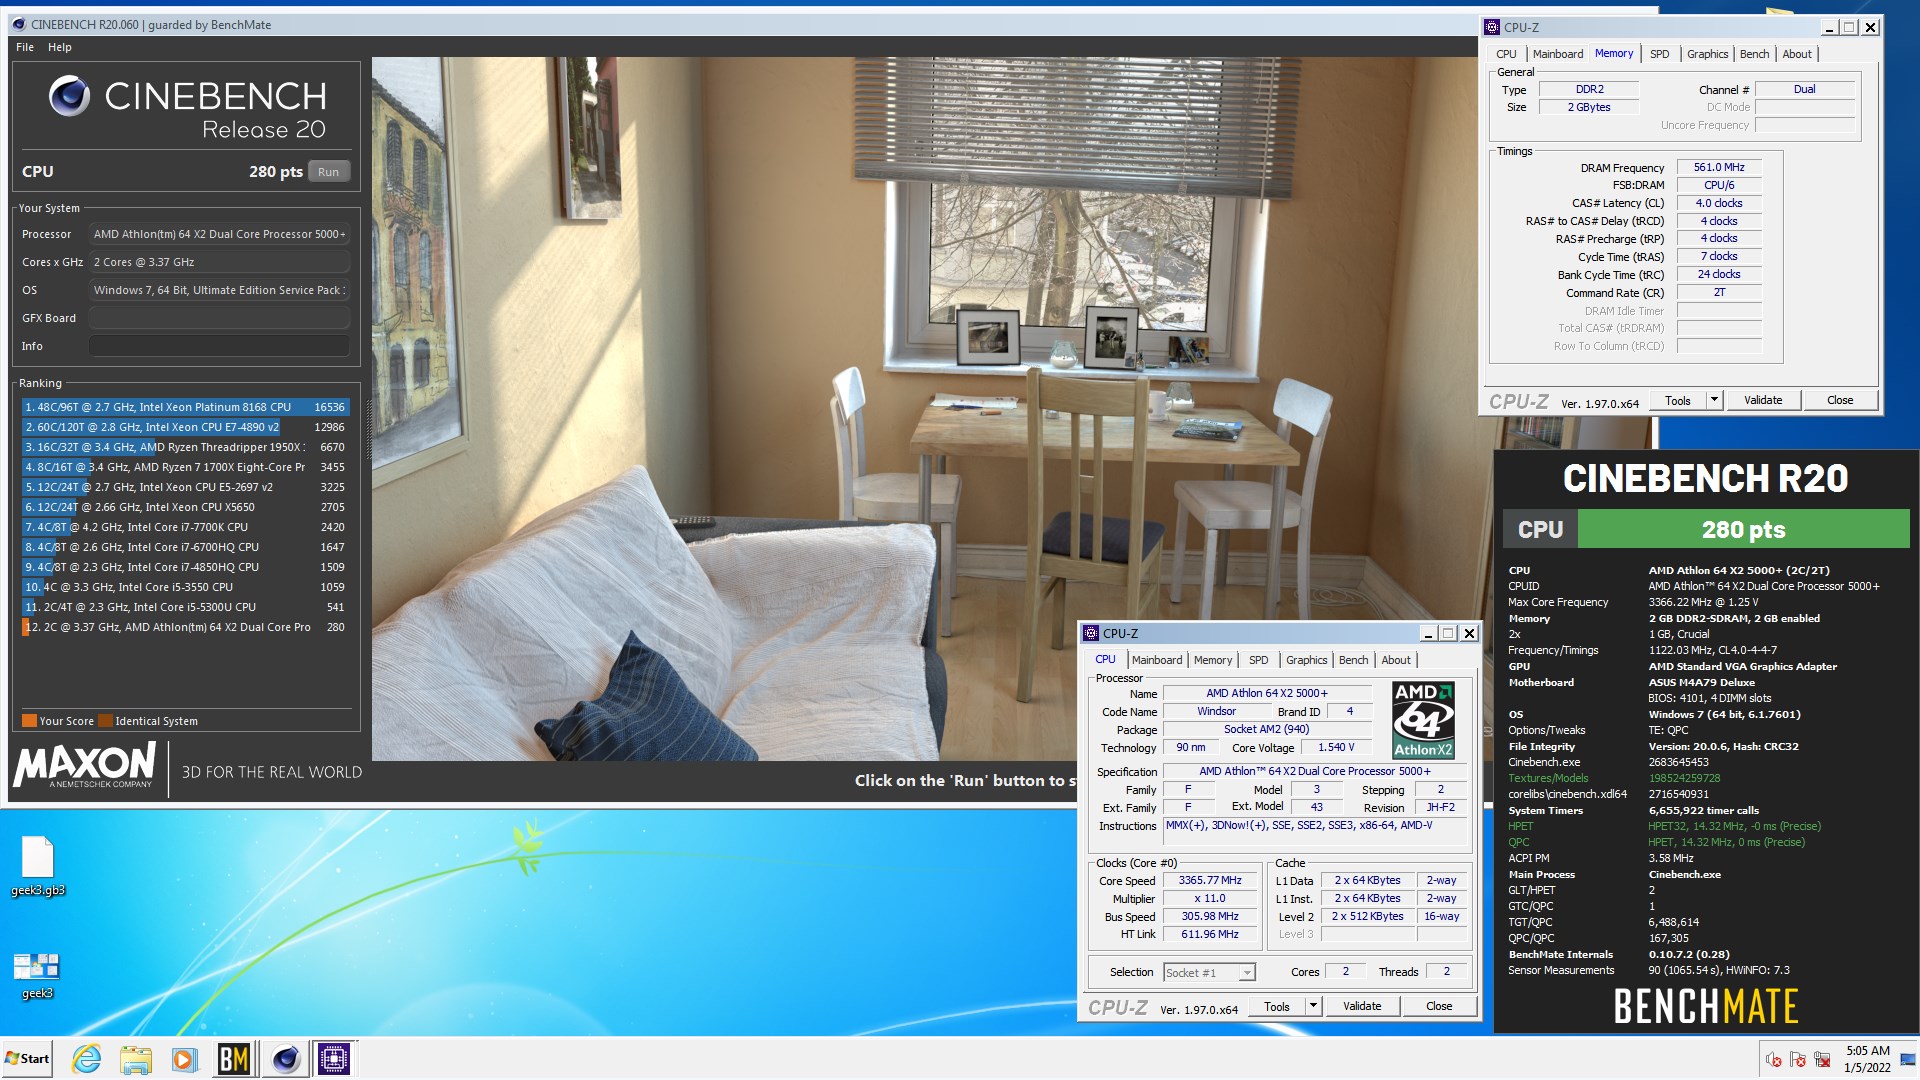The height and width of the screenshot is (1080, 1920).
Task: Click the GFX Board field in Cinebench
Action: pyautogui.click(x=219, y=318)
